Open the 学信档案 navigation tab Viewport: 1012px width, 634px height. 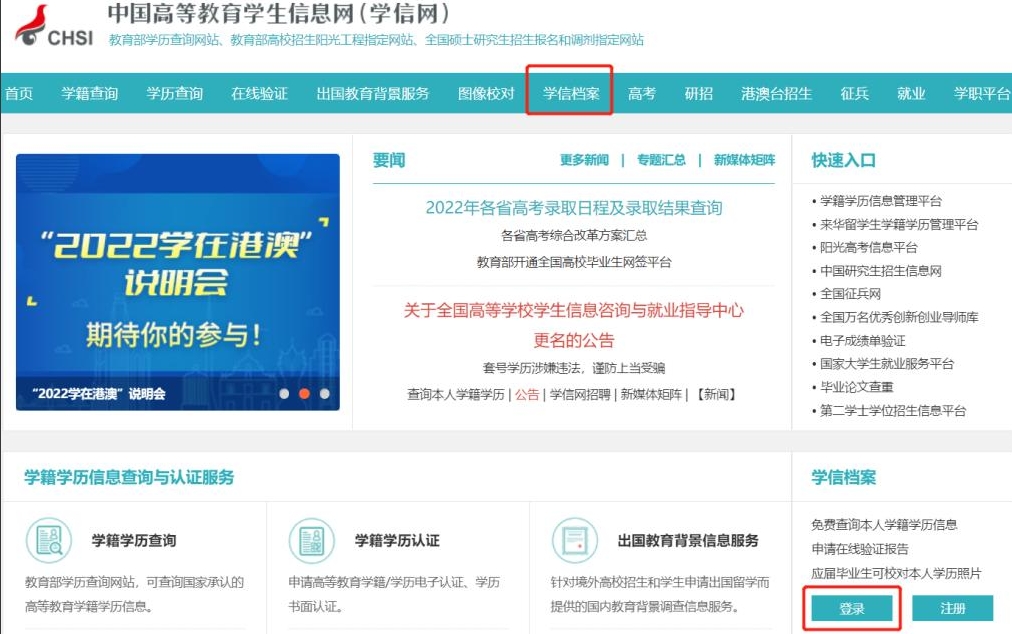point(571,94)
